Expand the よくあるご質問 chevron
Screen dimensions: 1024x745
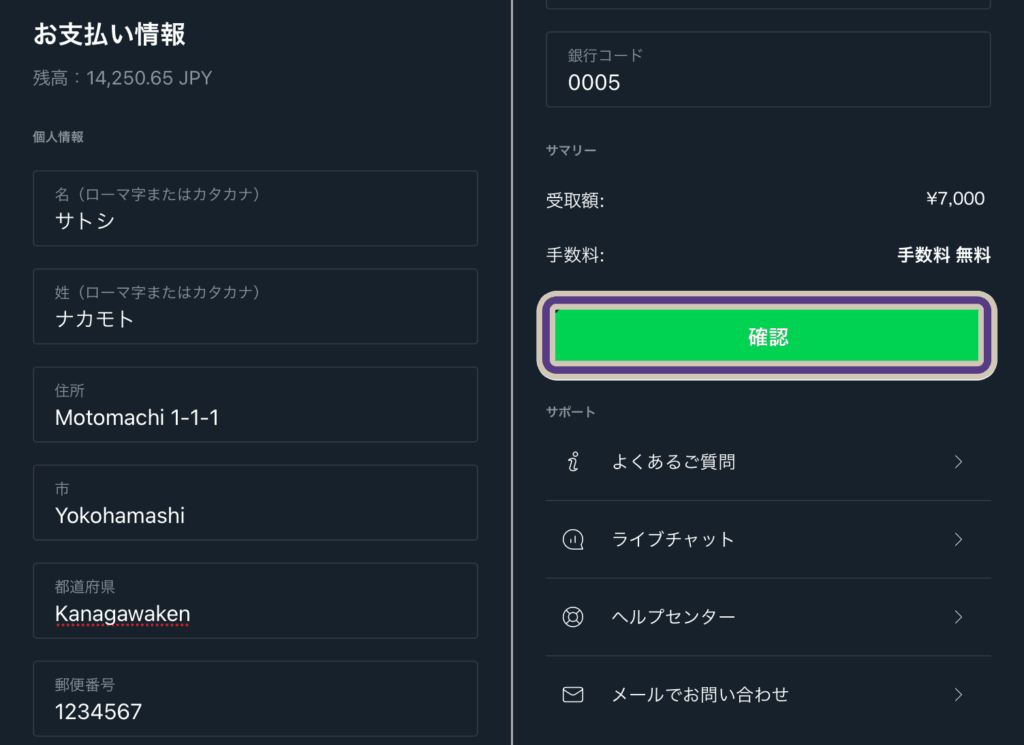[x=958, y=462]
